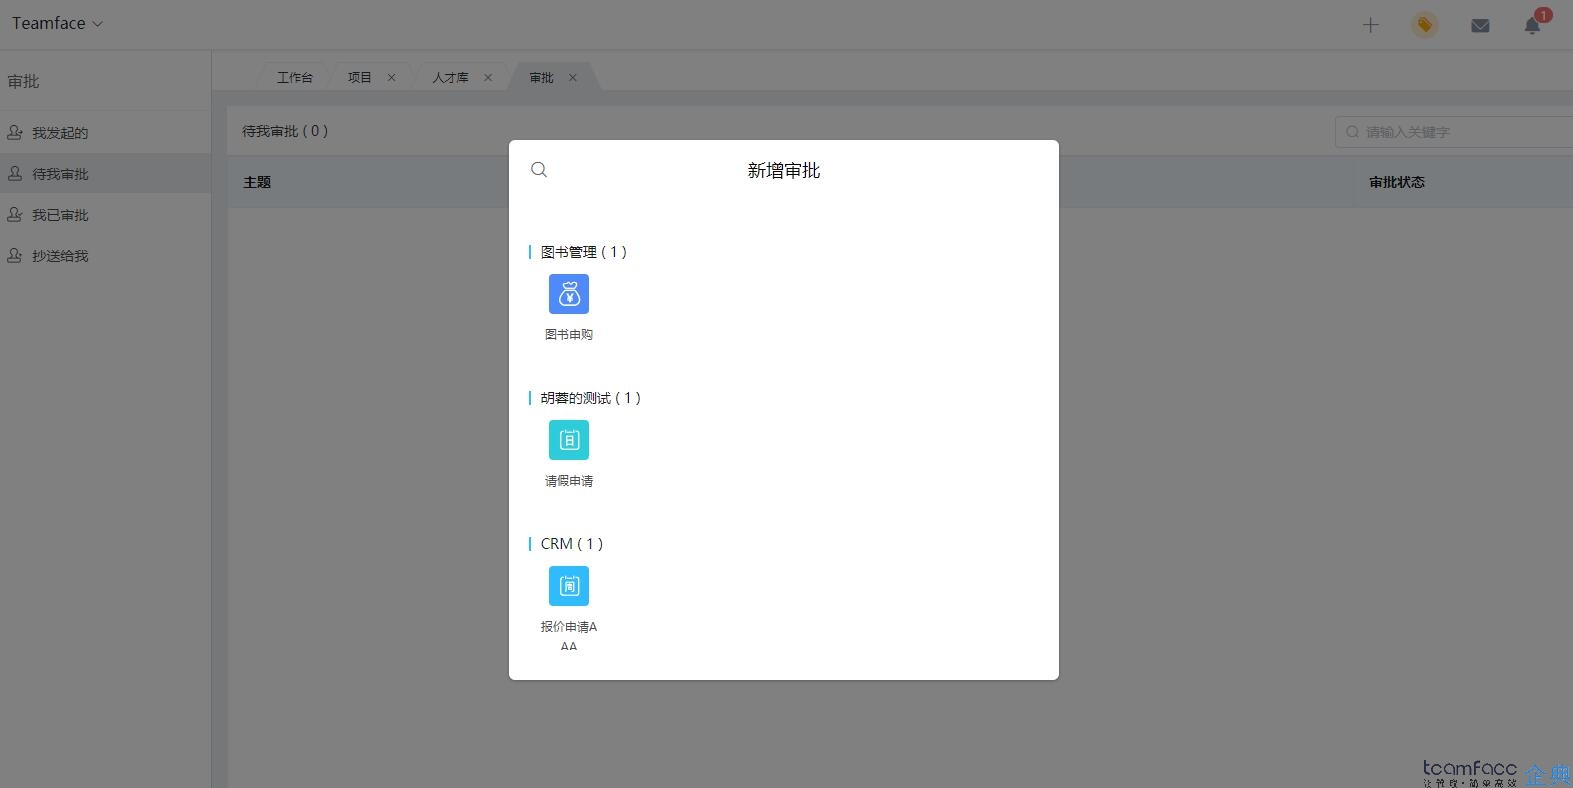Click the search magnifier in 新增审批 dialog

click(x=539, y=170)
